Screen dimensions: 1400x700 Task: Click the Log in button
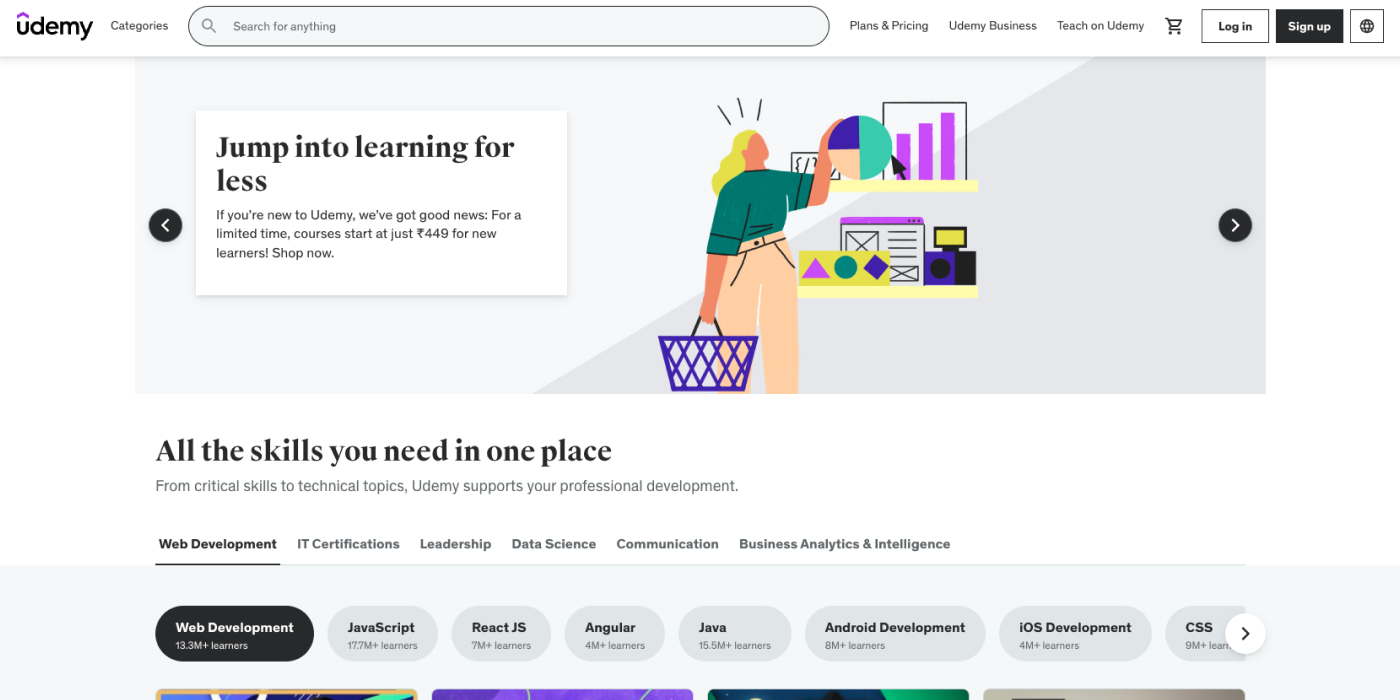tap(1235, 26)
